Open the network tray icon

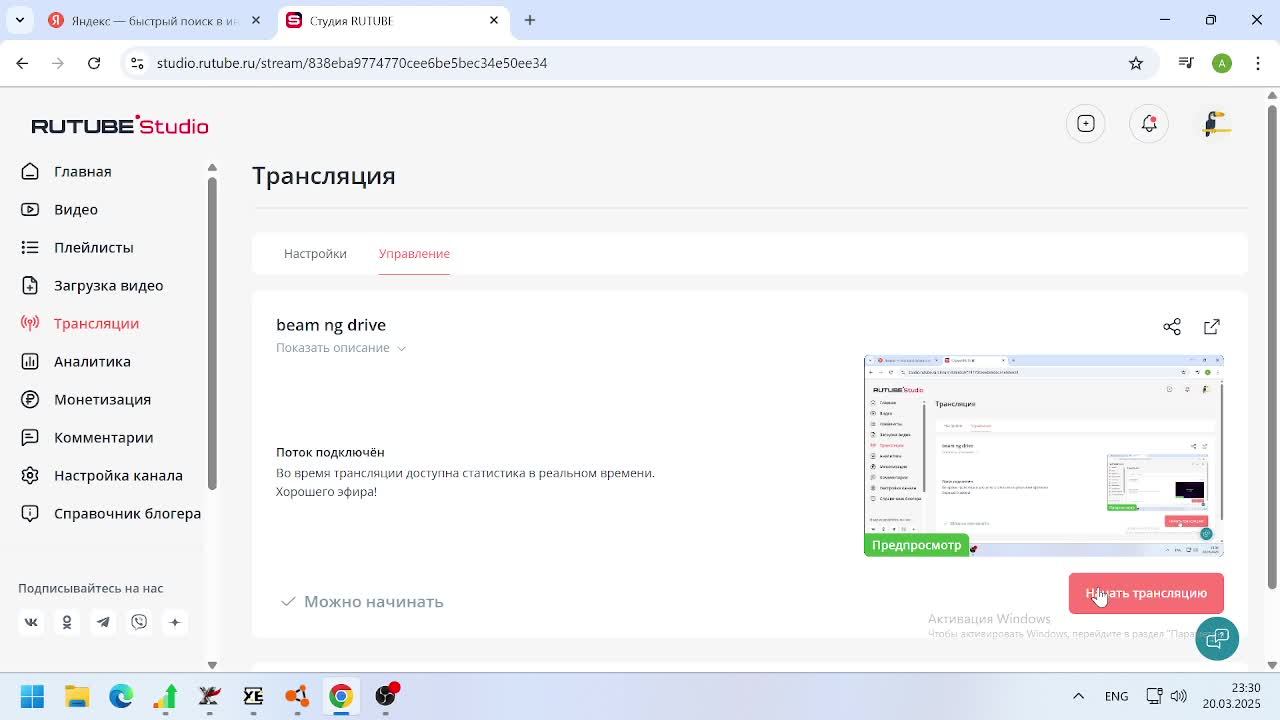[x=1154, y=696]
